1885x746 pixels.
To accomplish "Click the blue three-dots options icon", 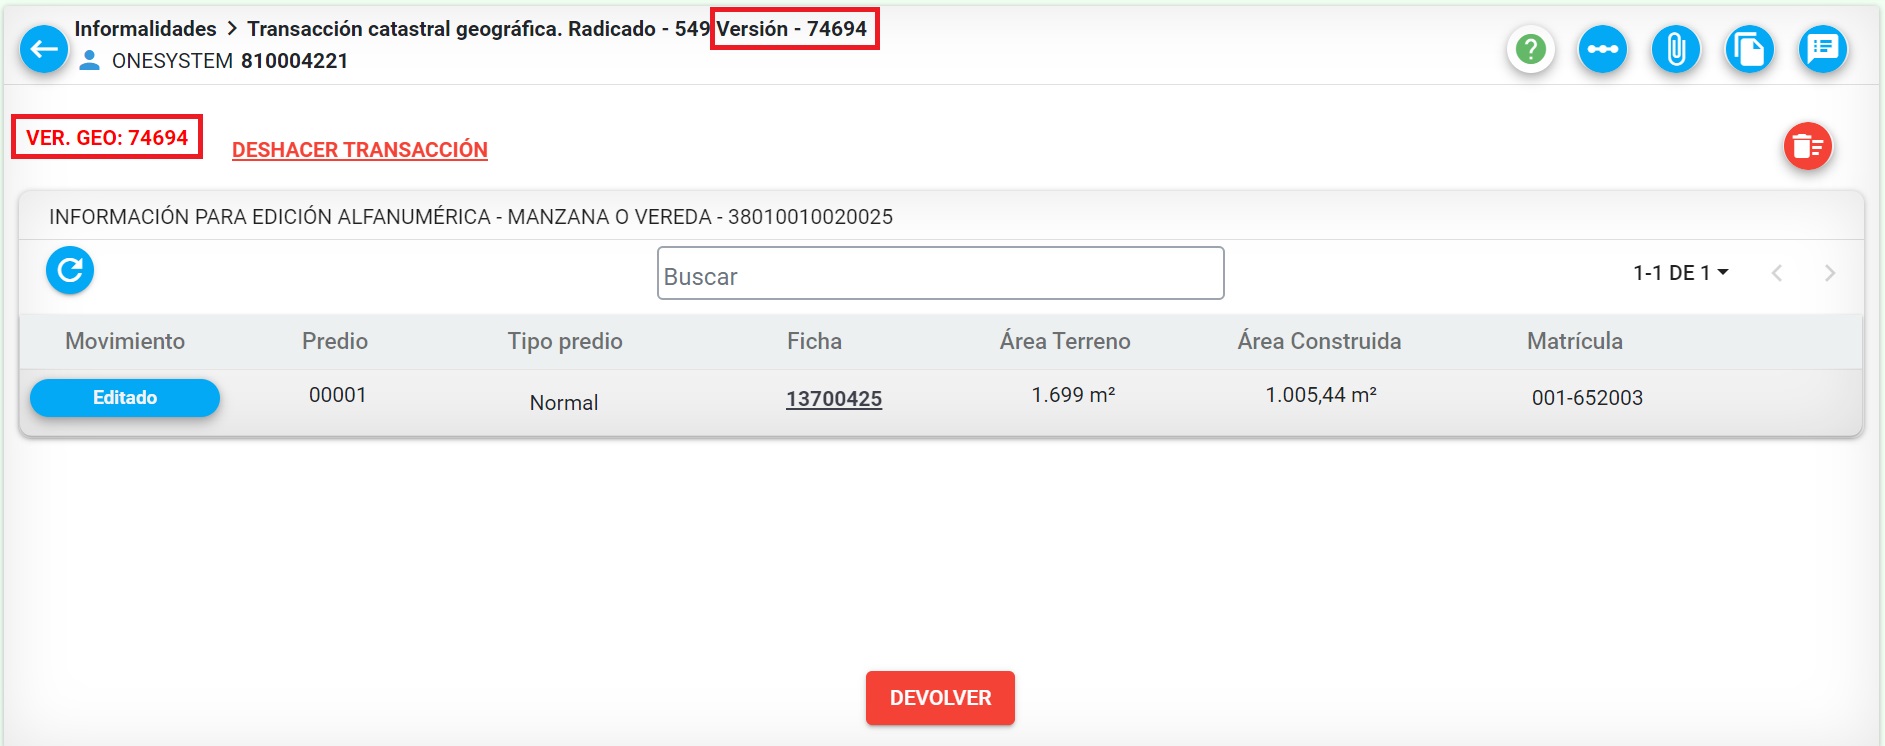I will click(x=1603, y=49).
